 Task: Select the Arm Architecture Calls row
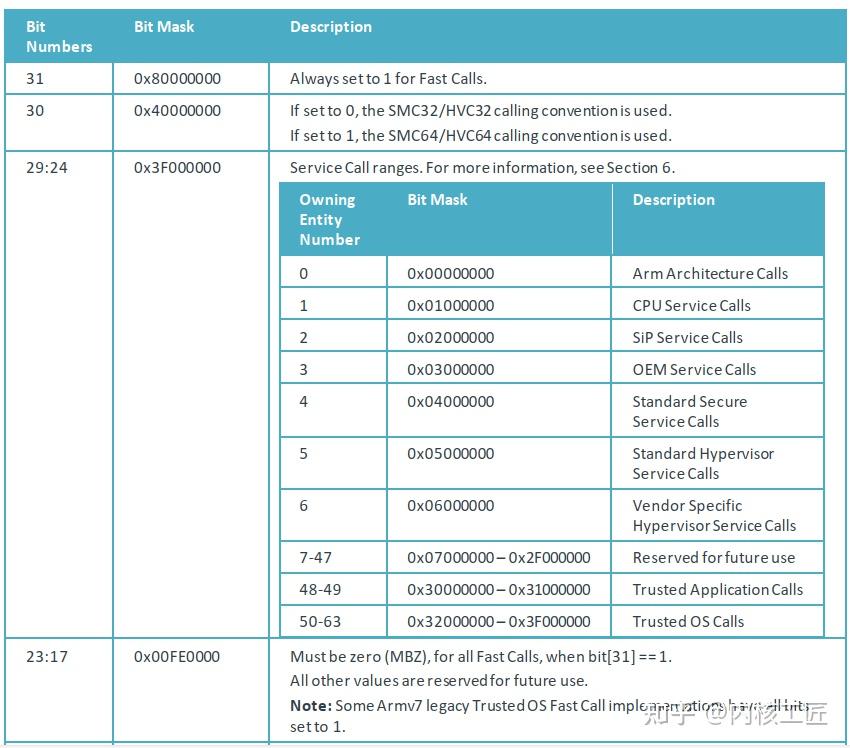(x=552, y=273)
